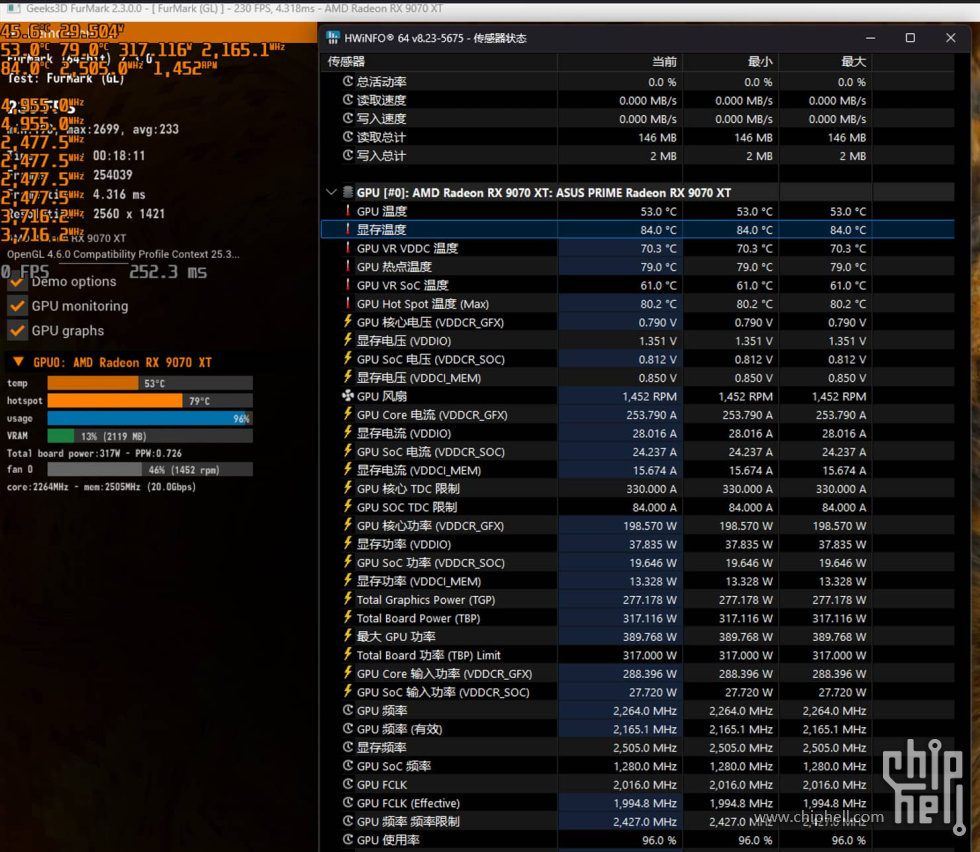980x852 pixels.
Task: Select the 显存电压 (VDDCI_MEM) row
Action: [x=638, y=378]
